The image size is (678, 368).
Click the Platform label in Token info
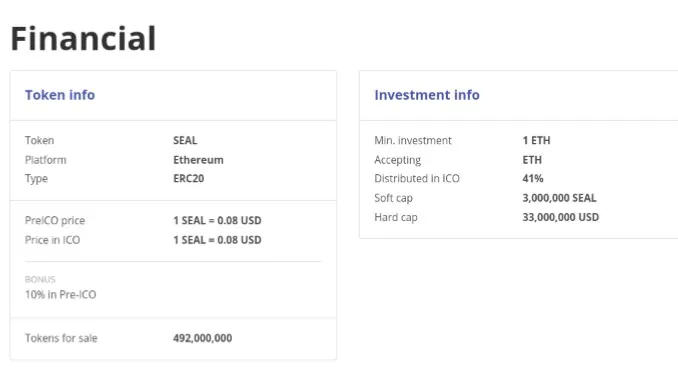(x=46, y=160)
